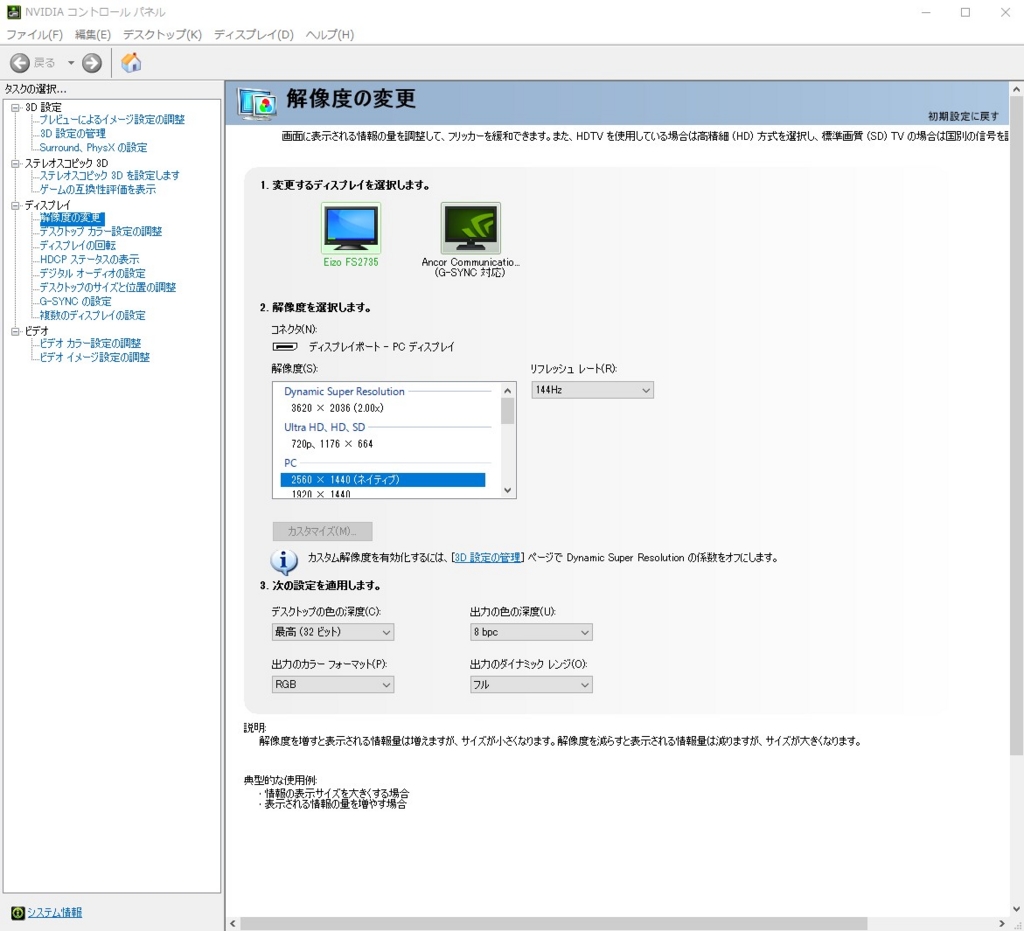Screen dimensions: 1024x931
Task: Open Surround, PhysX の設定 tree item
Action: (93, 148)
